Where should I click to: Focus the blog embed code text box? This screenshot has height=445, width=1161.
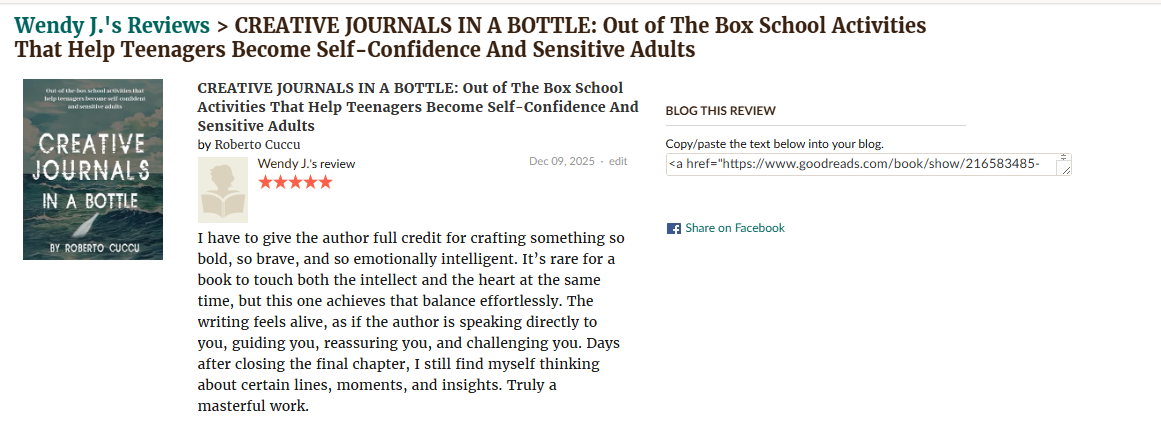point(860,164)
